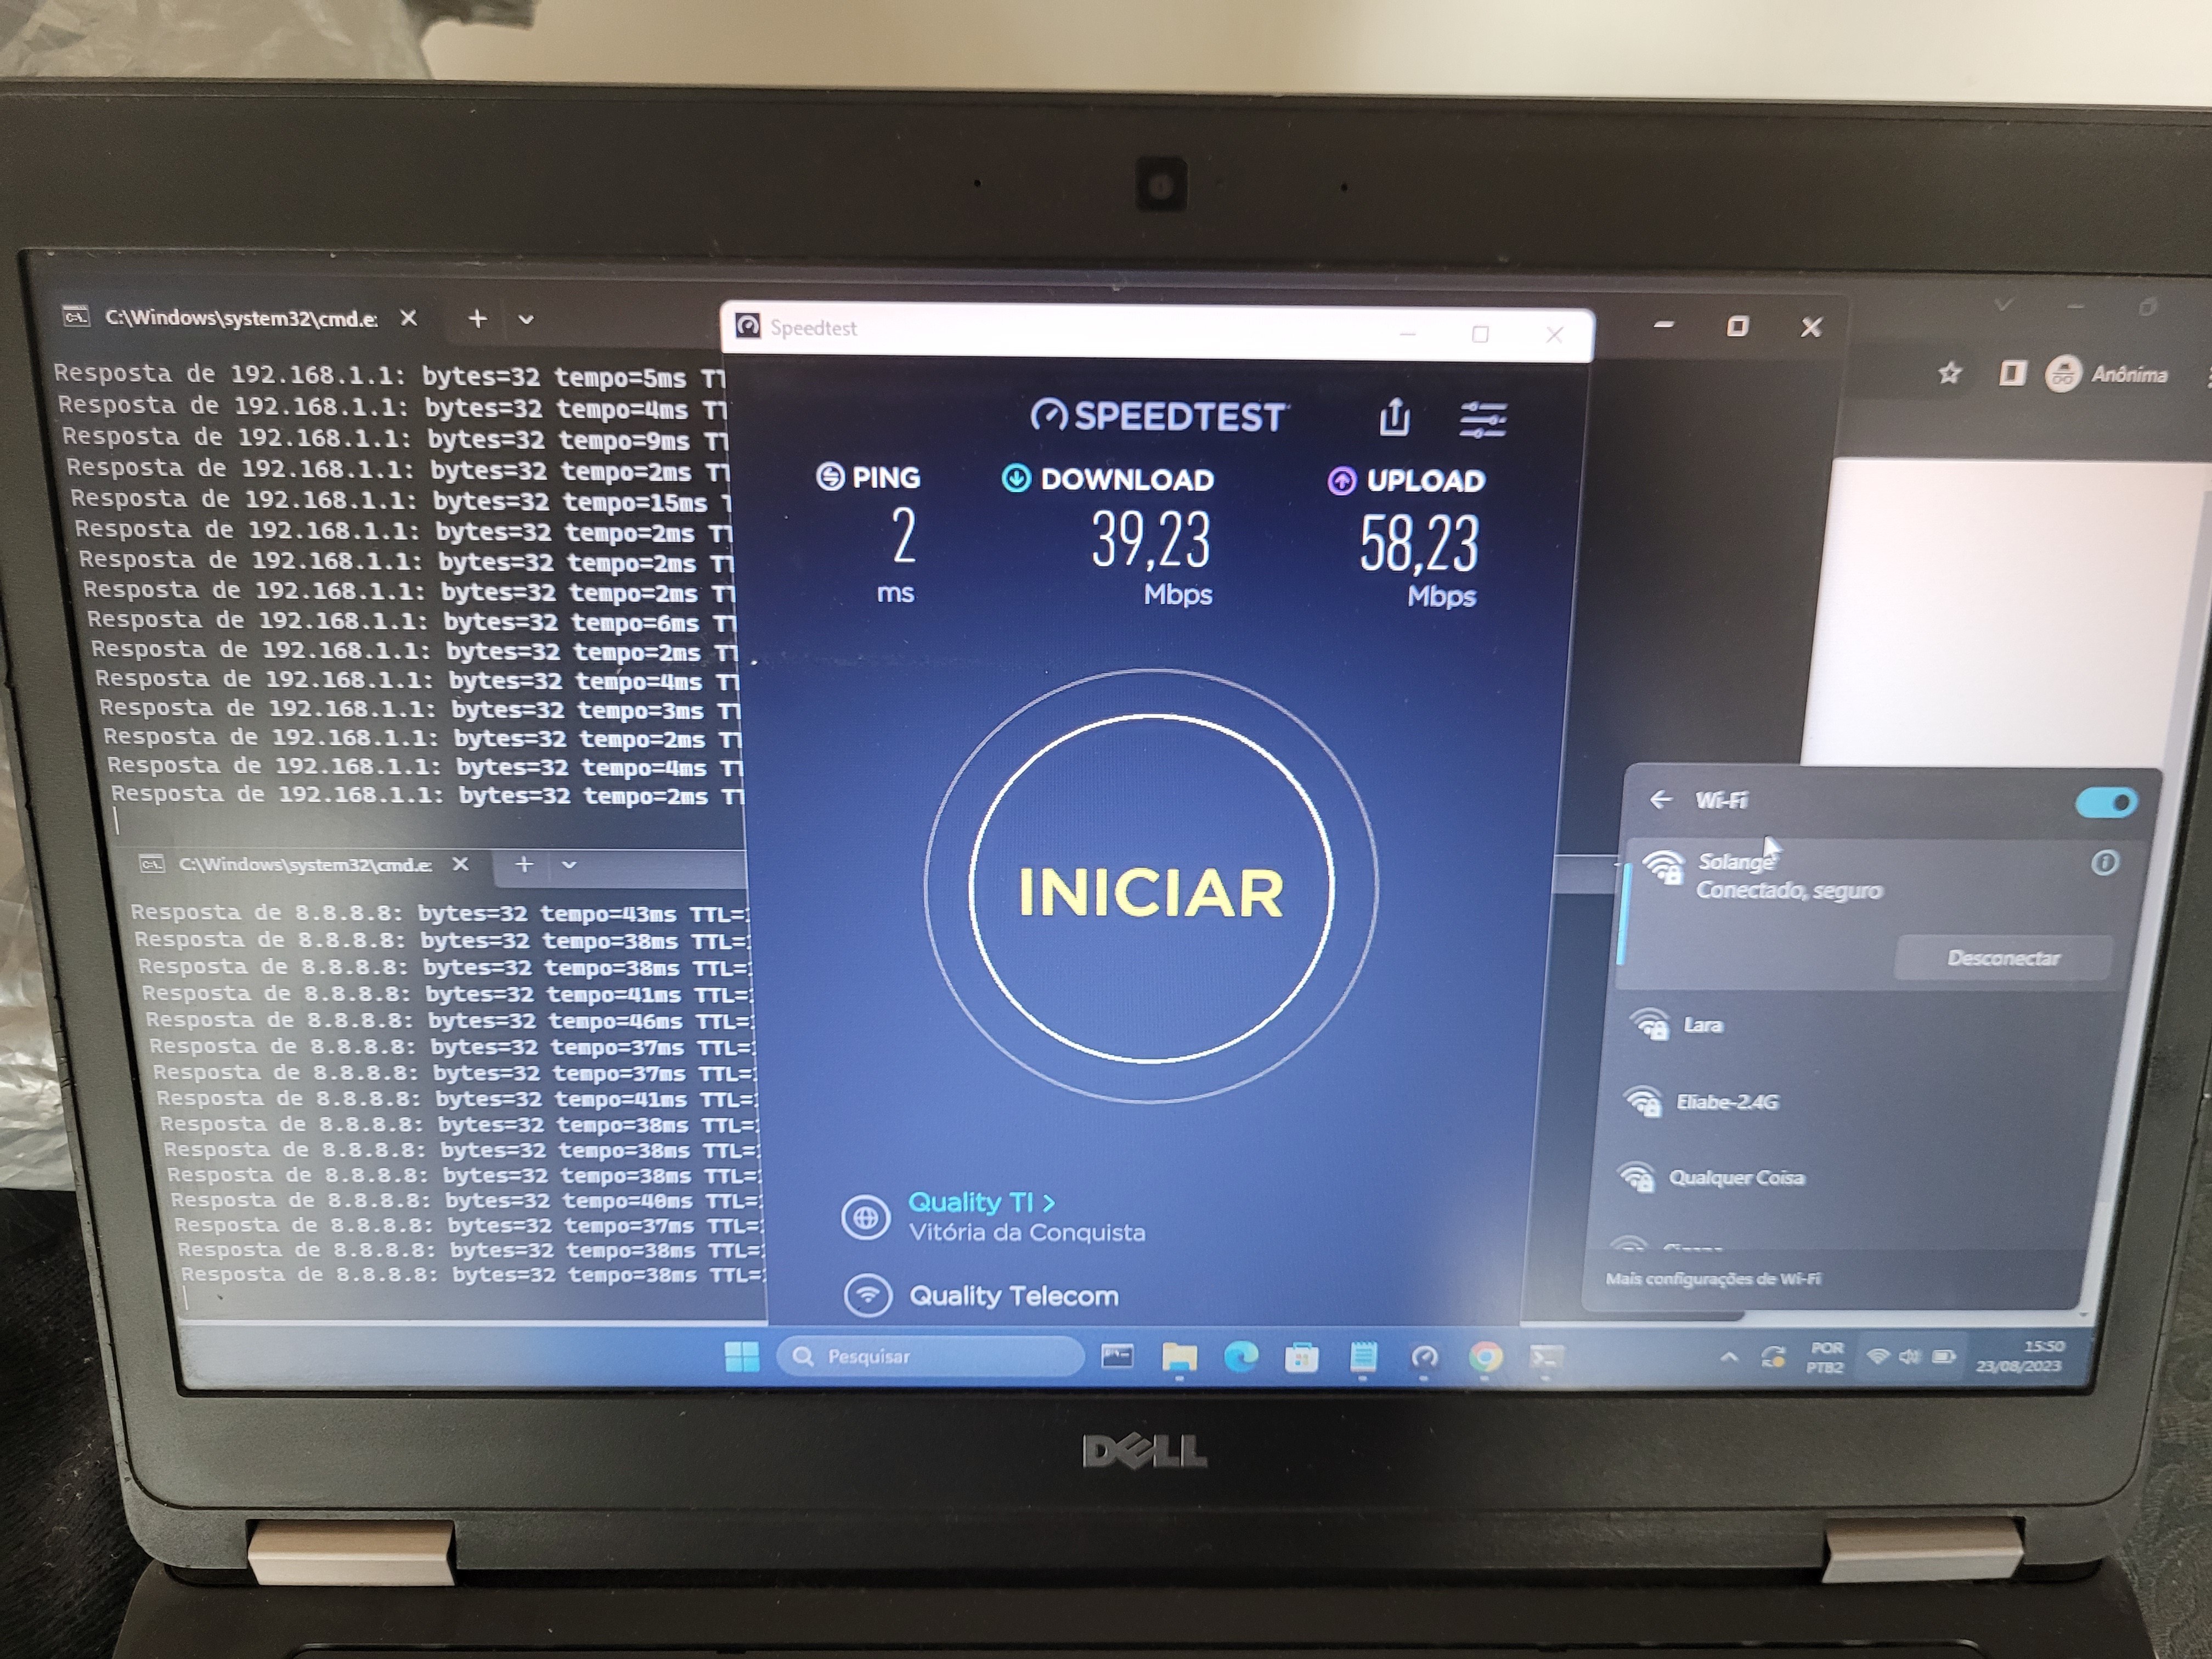This screenshot has height=1659, width=2212.
Task: Open the Speedtest settings sliders icon
Action: coord(1482,420)
